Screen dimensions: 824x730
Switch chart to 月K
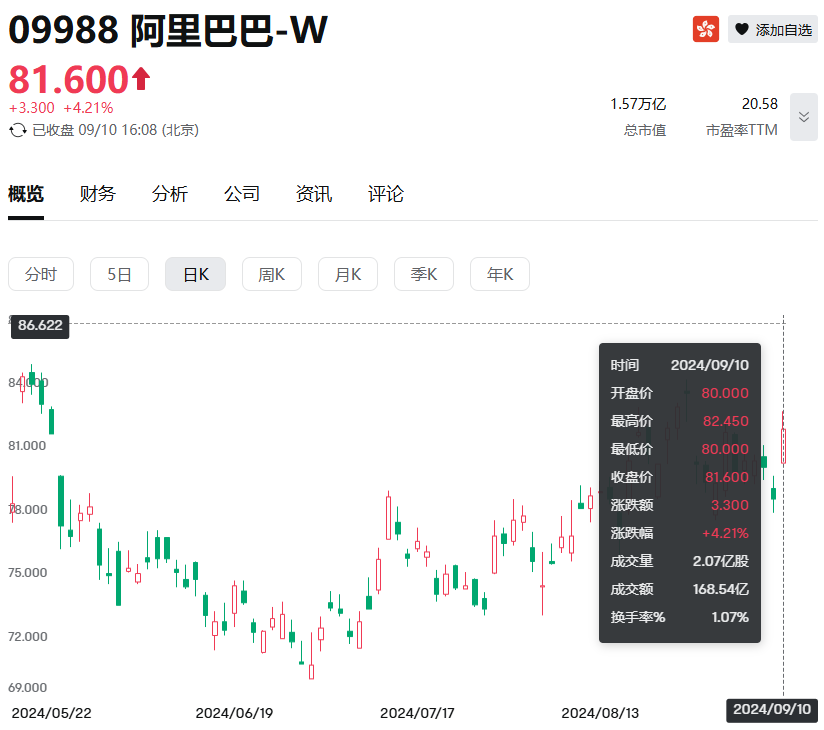[x=348, y=274]
